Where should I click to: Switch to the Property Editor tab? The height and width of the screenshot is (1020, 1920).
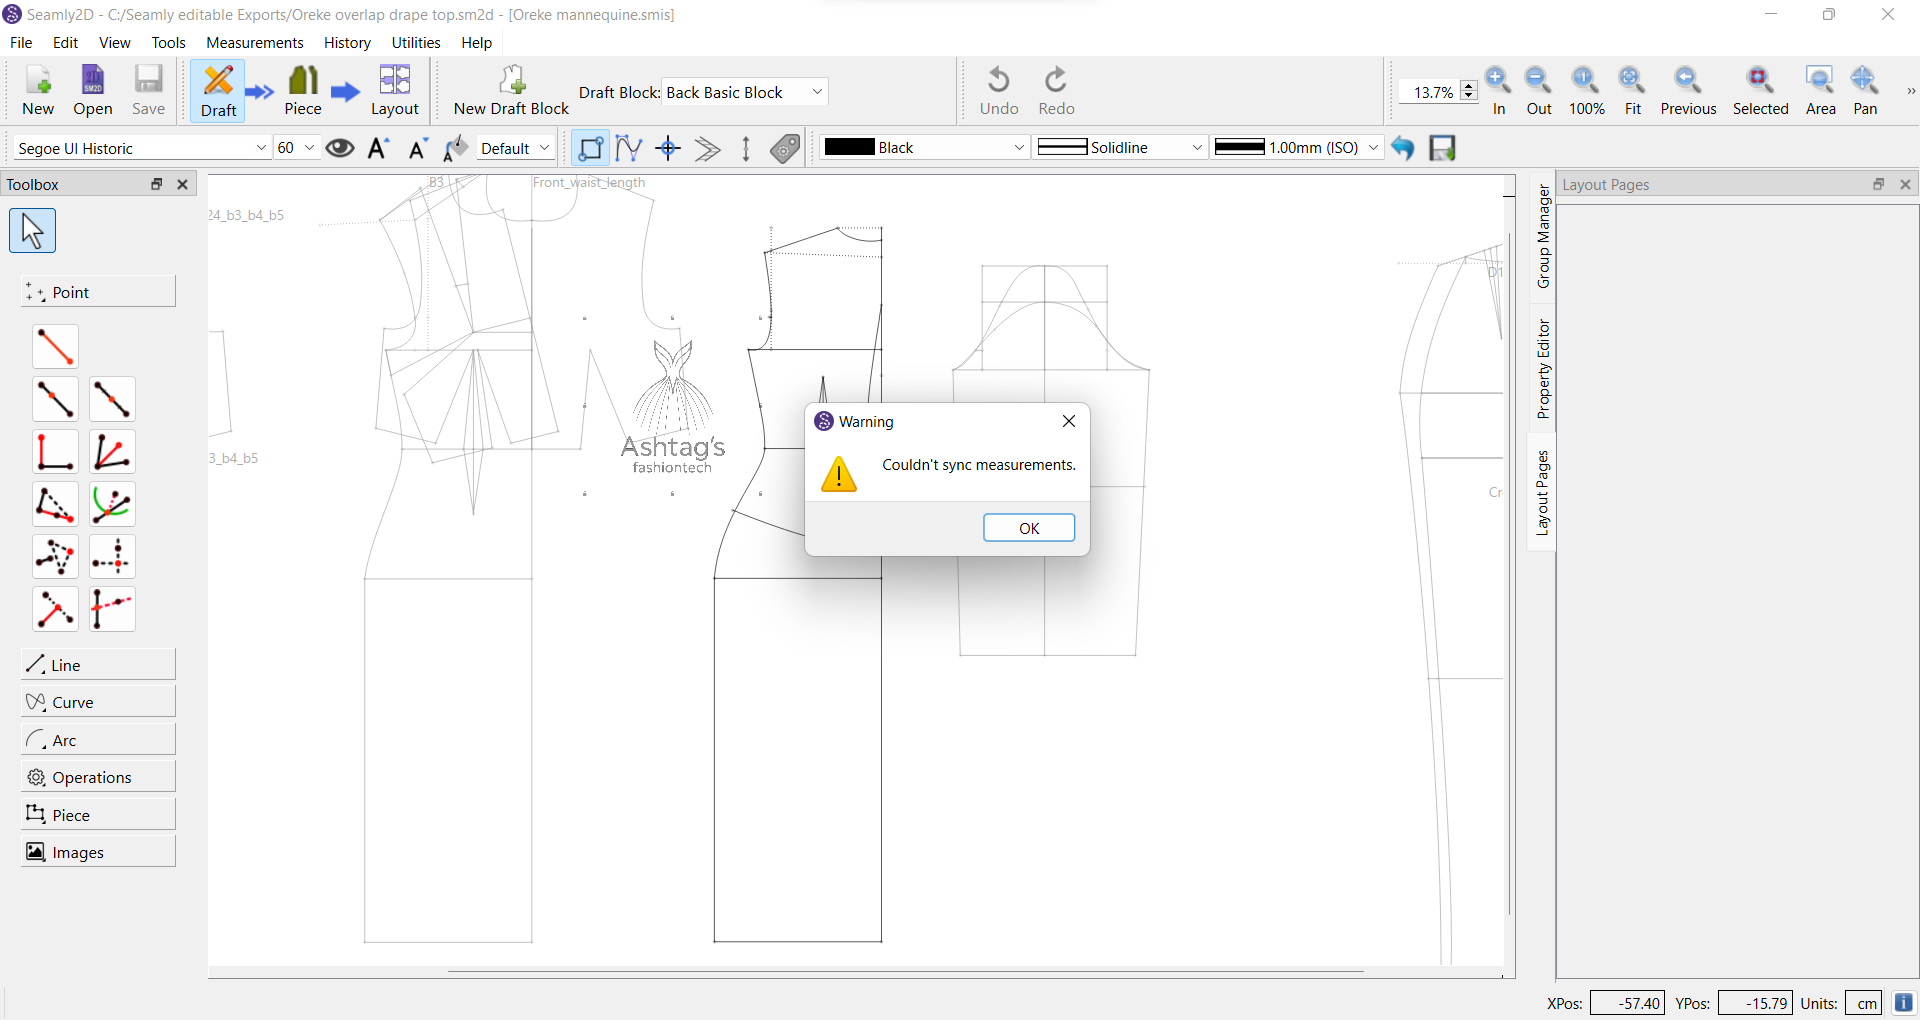click(x=1543, y=369)
